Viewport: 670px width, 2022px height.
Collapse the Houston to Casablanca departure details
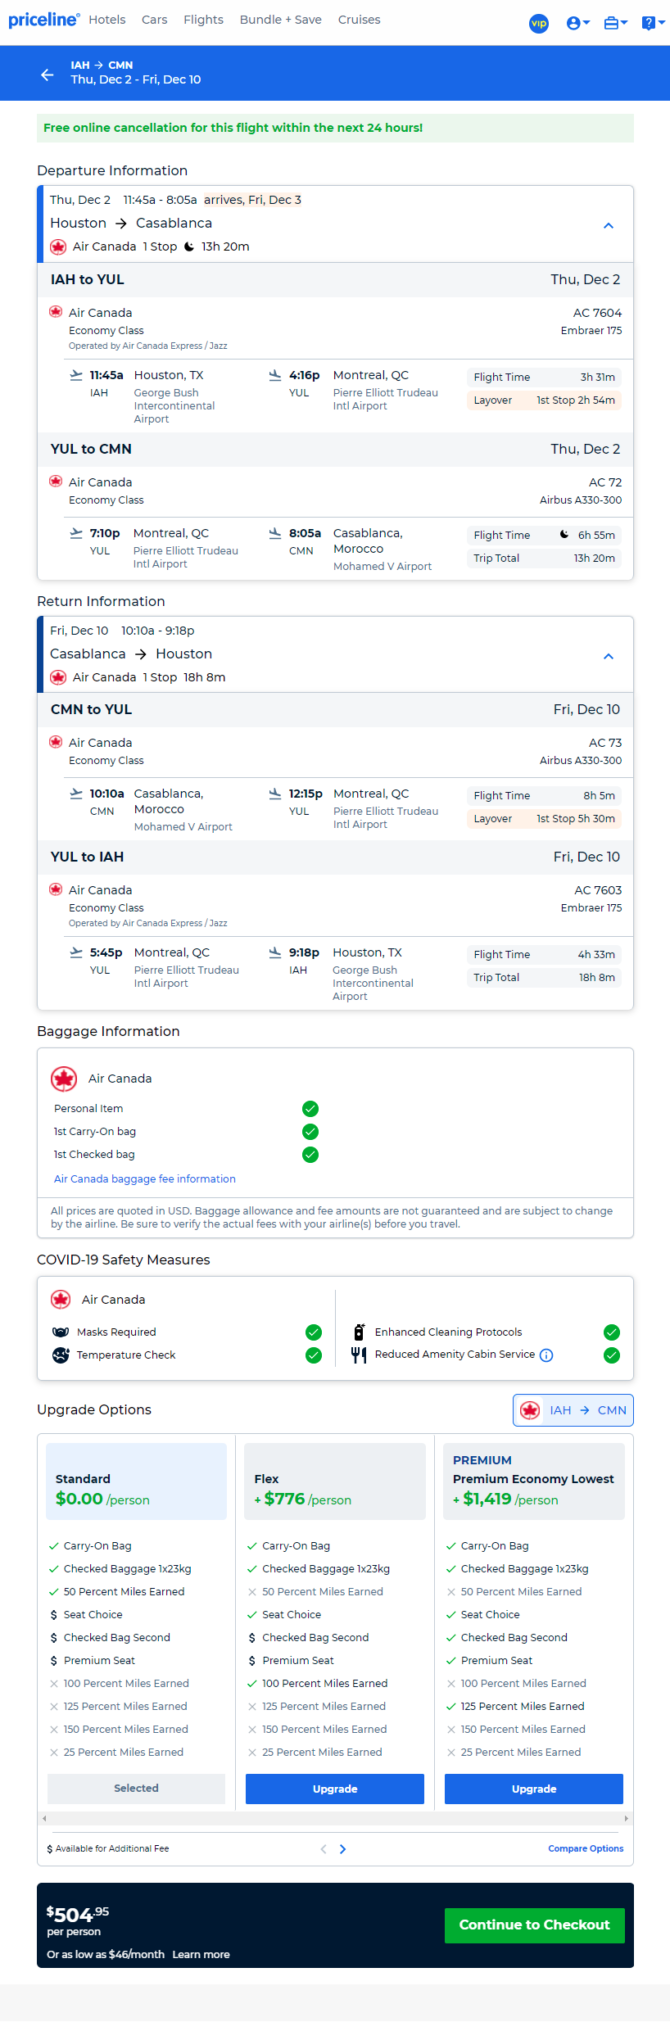pyautogui.click(x=608, y=226)
